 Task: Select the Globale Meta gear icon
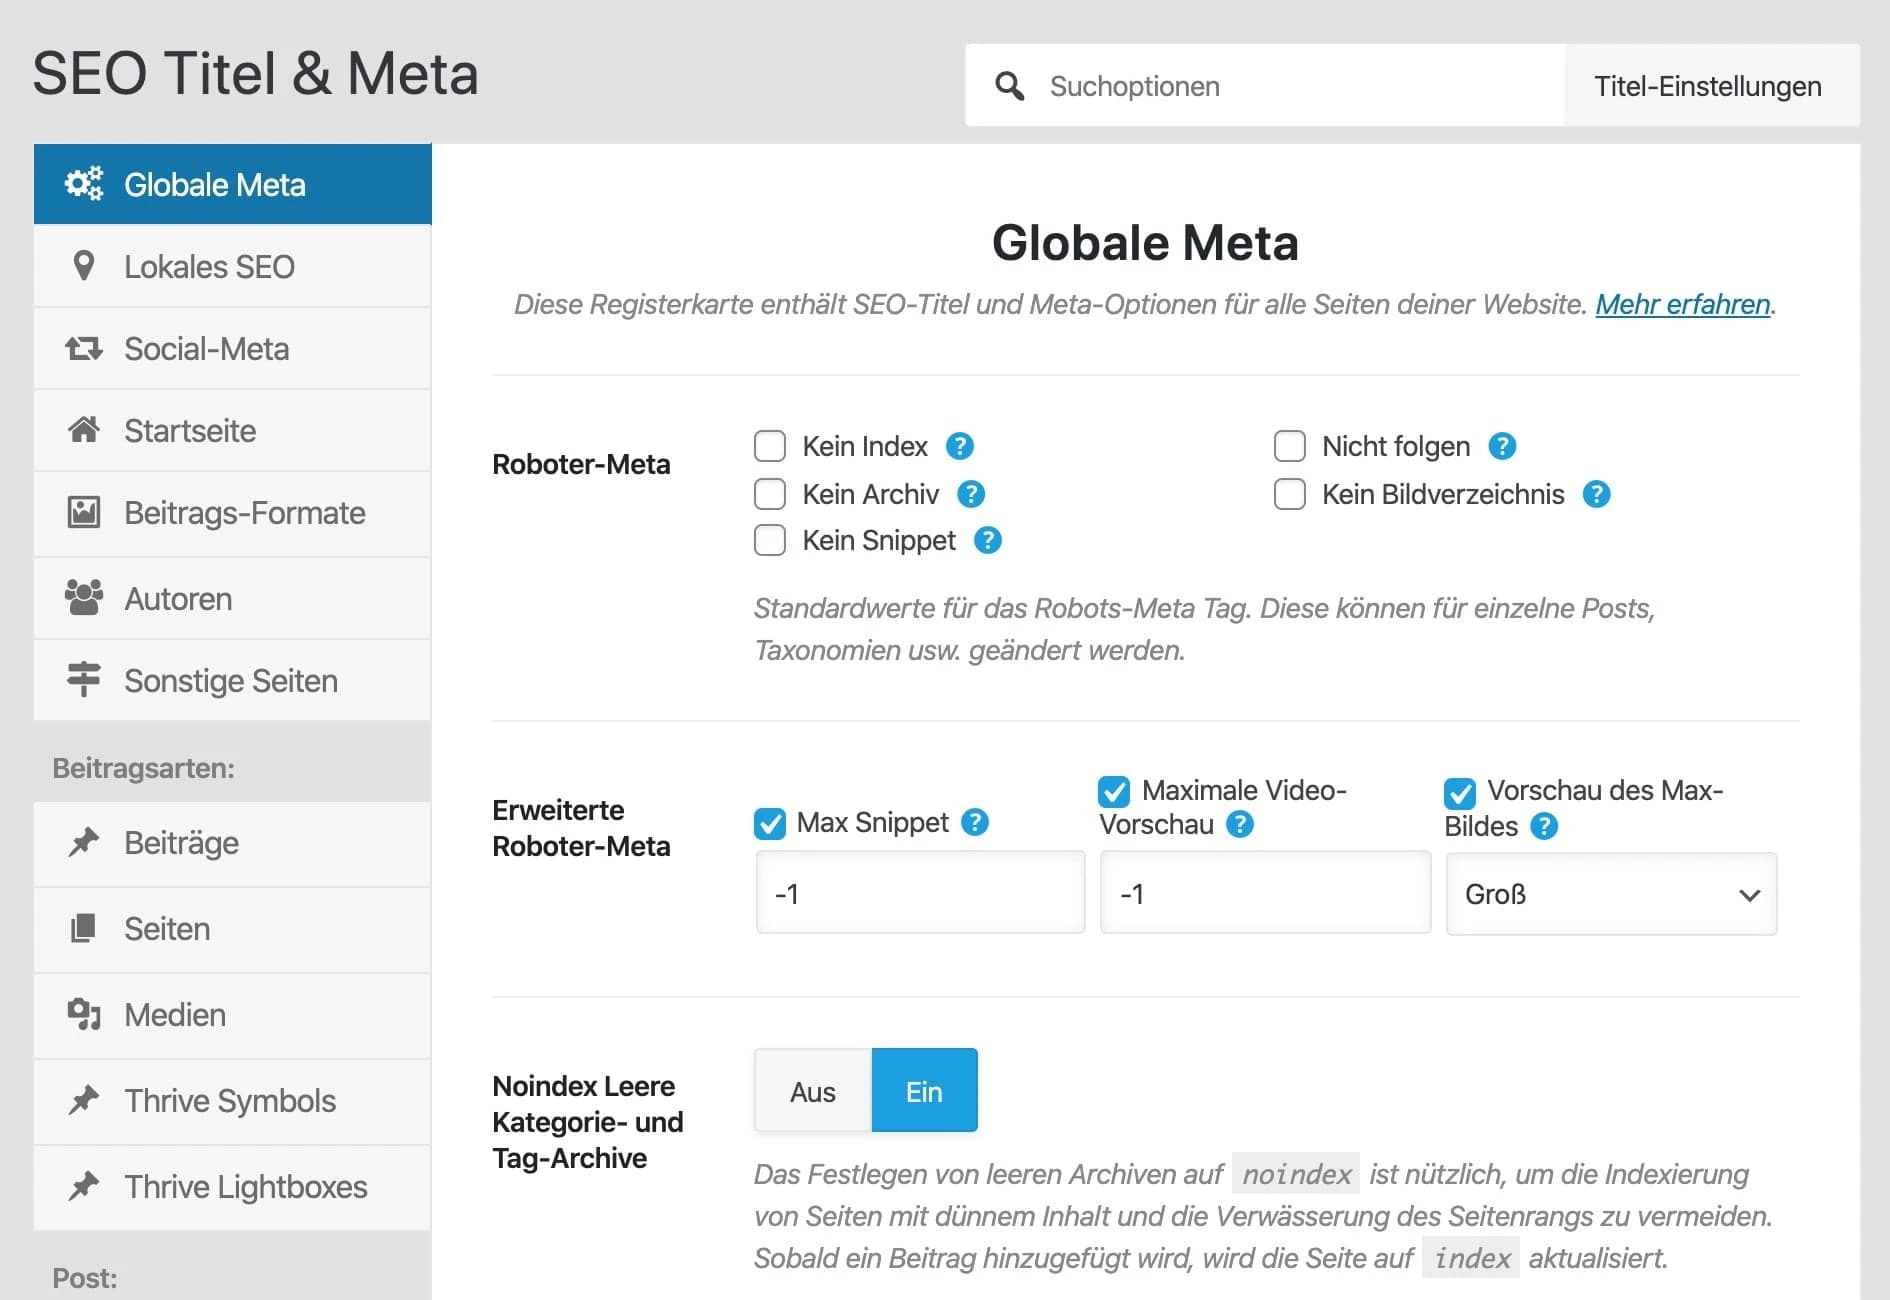point(84,184)
